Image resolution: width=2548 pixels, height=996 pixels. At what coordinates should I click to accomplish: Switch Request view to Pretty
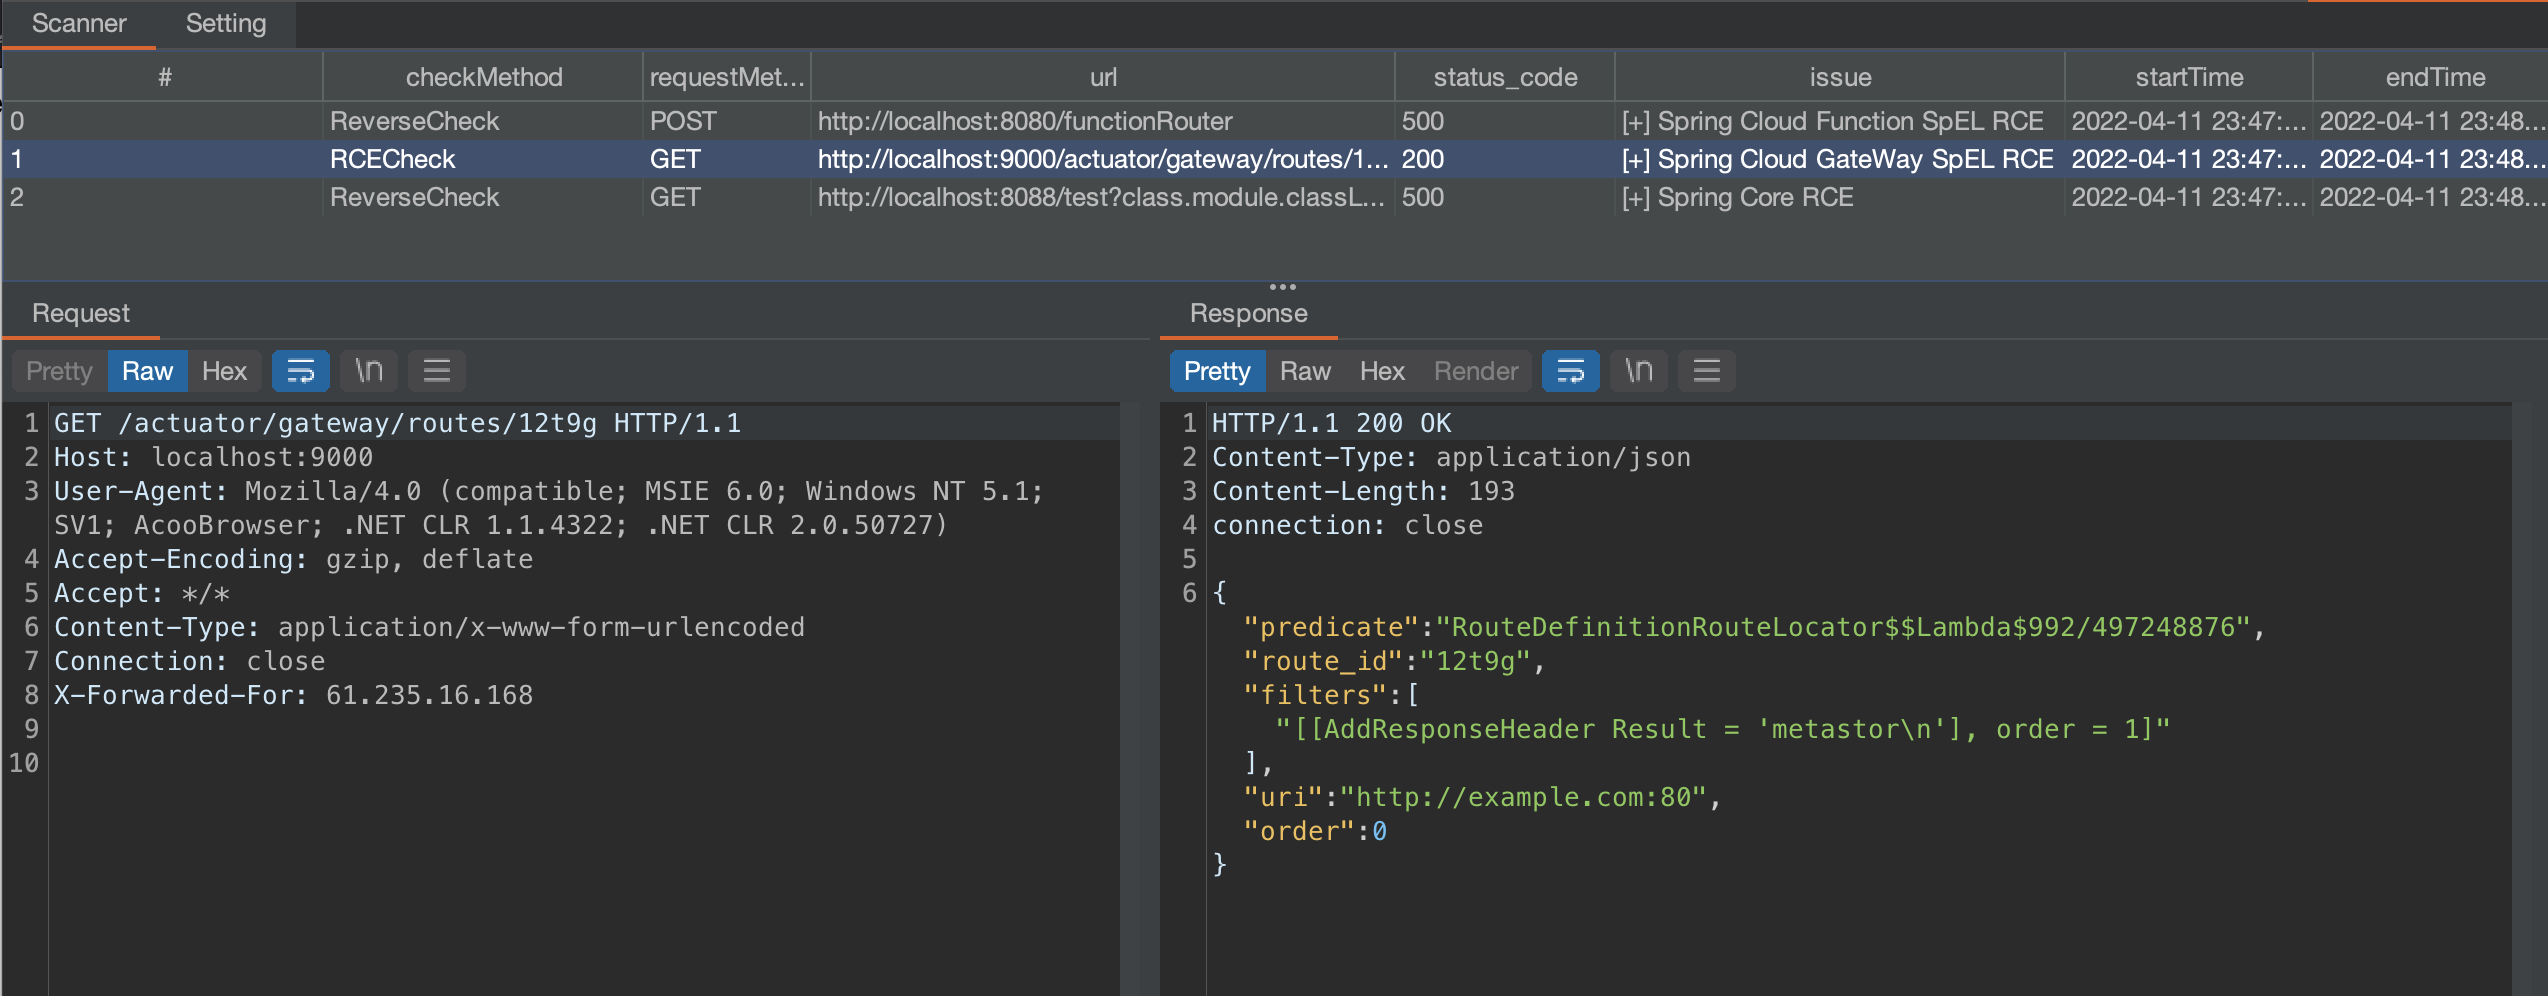tap(59, 371)
